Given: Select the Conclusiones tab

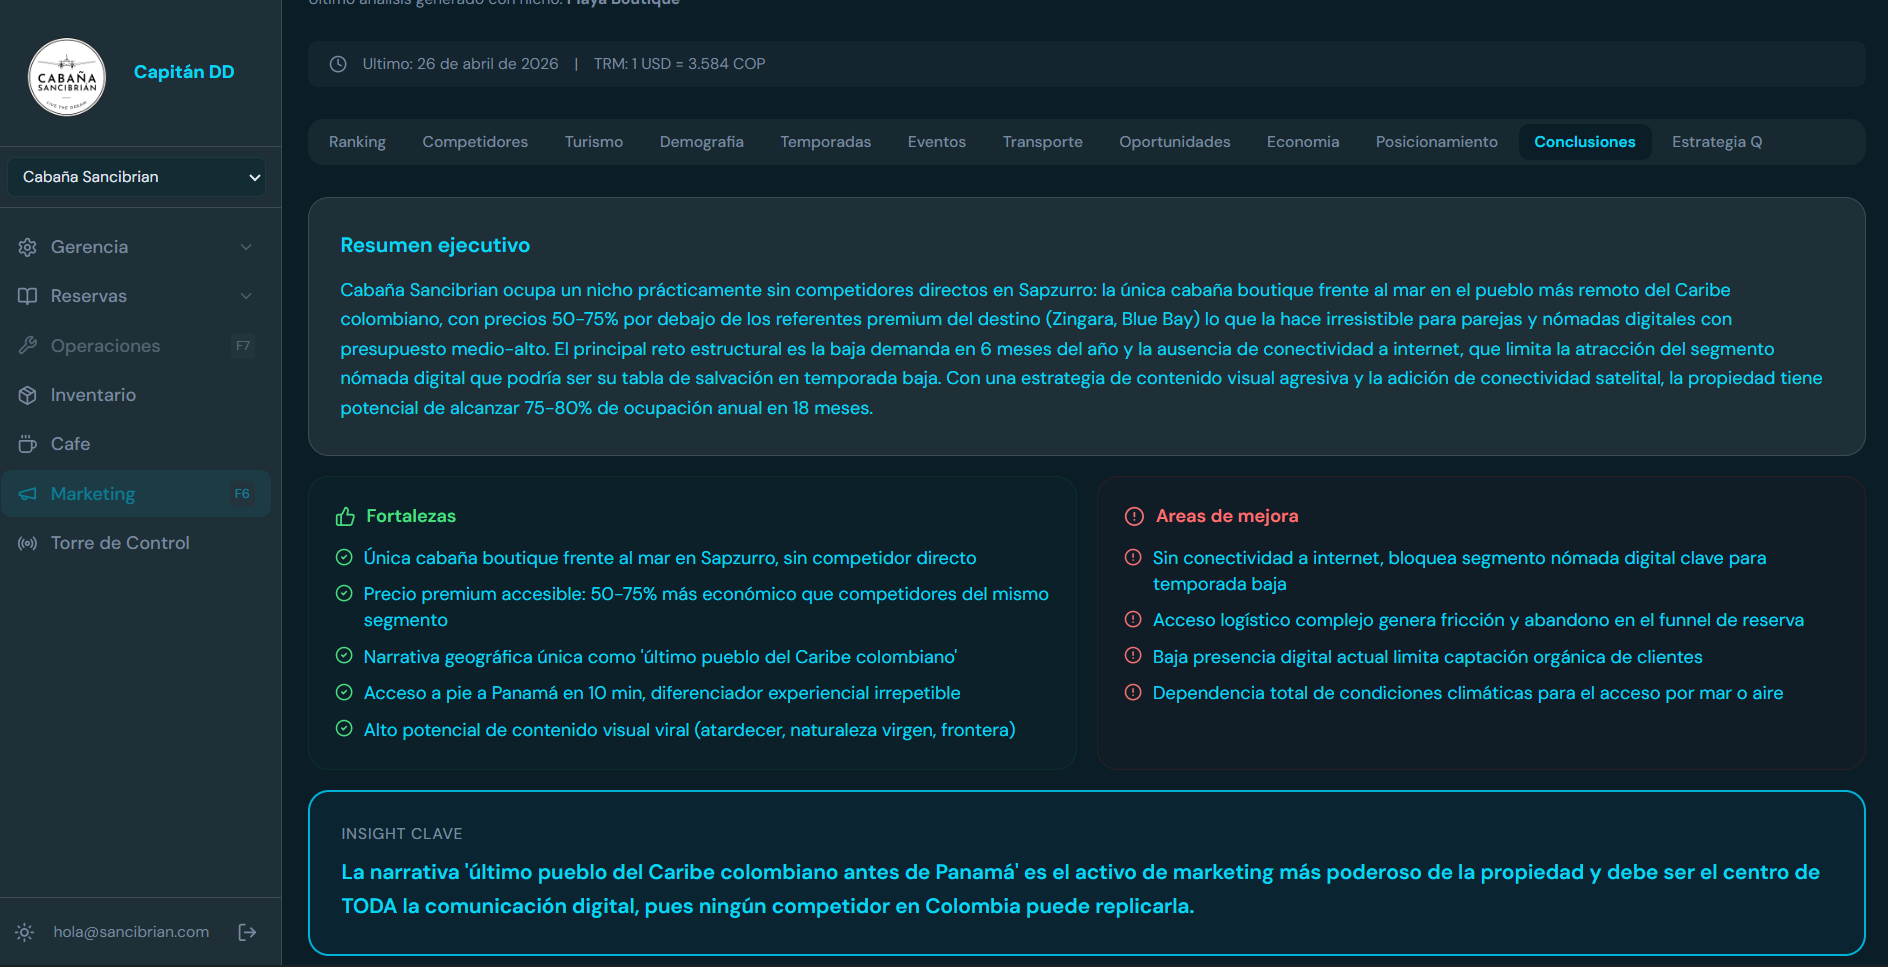Looking at the screenshot, I should pos(1585,142).
